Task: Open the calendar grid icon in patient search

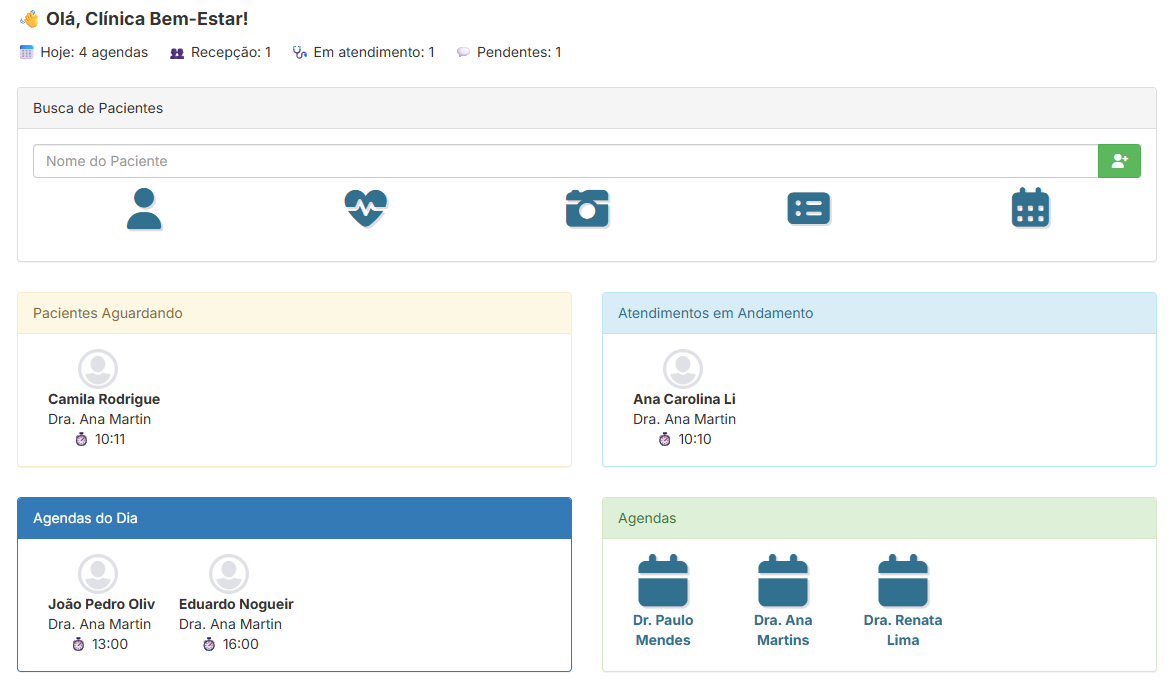Action: (1030, 207)
